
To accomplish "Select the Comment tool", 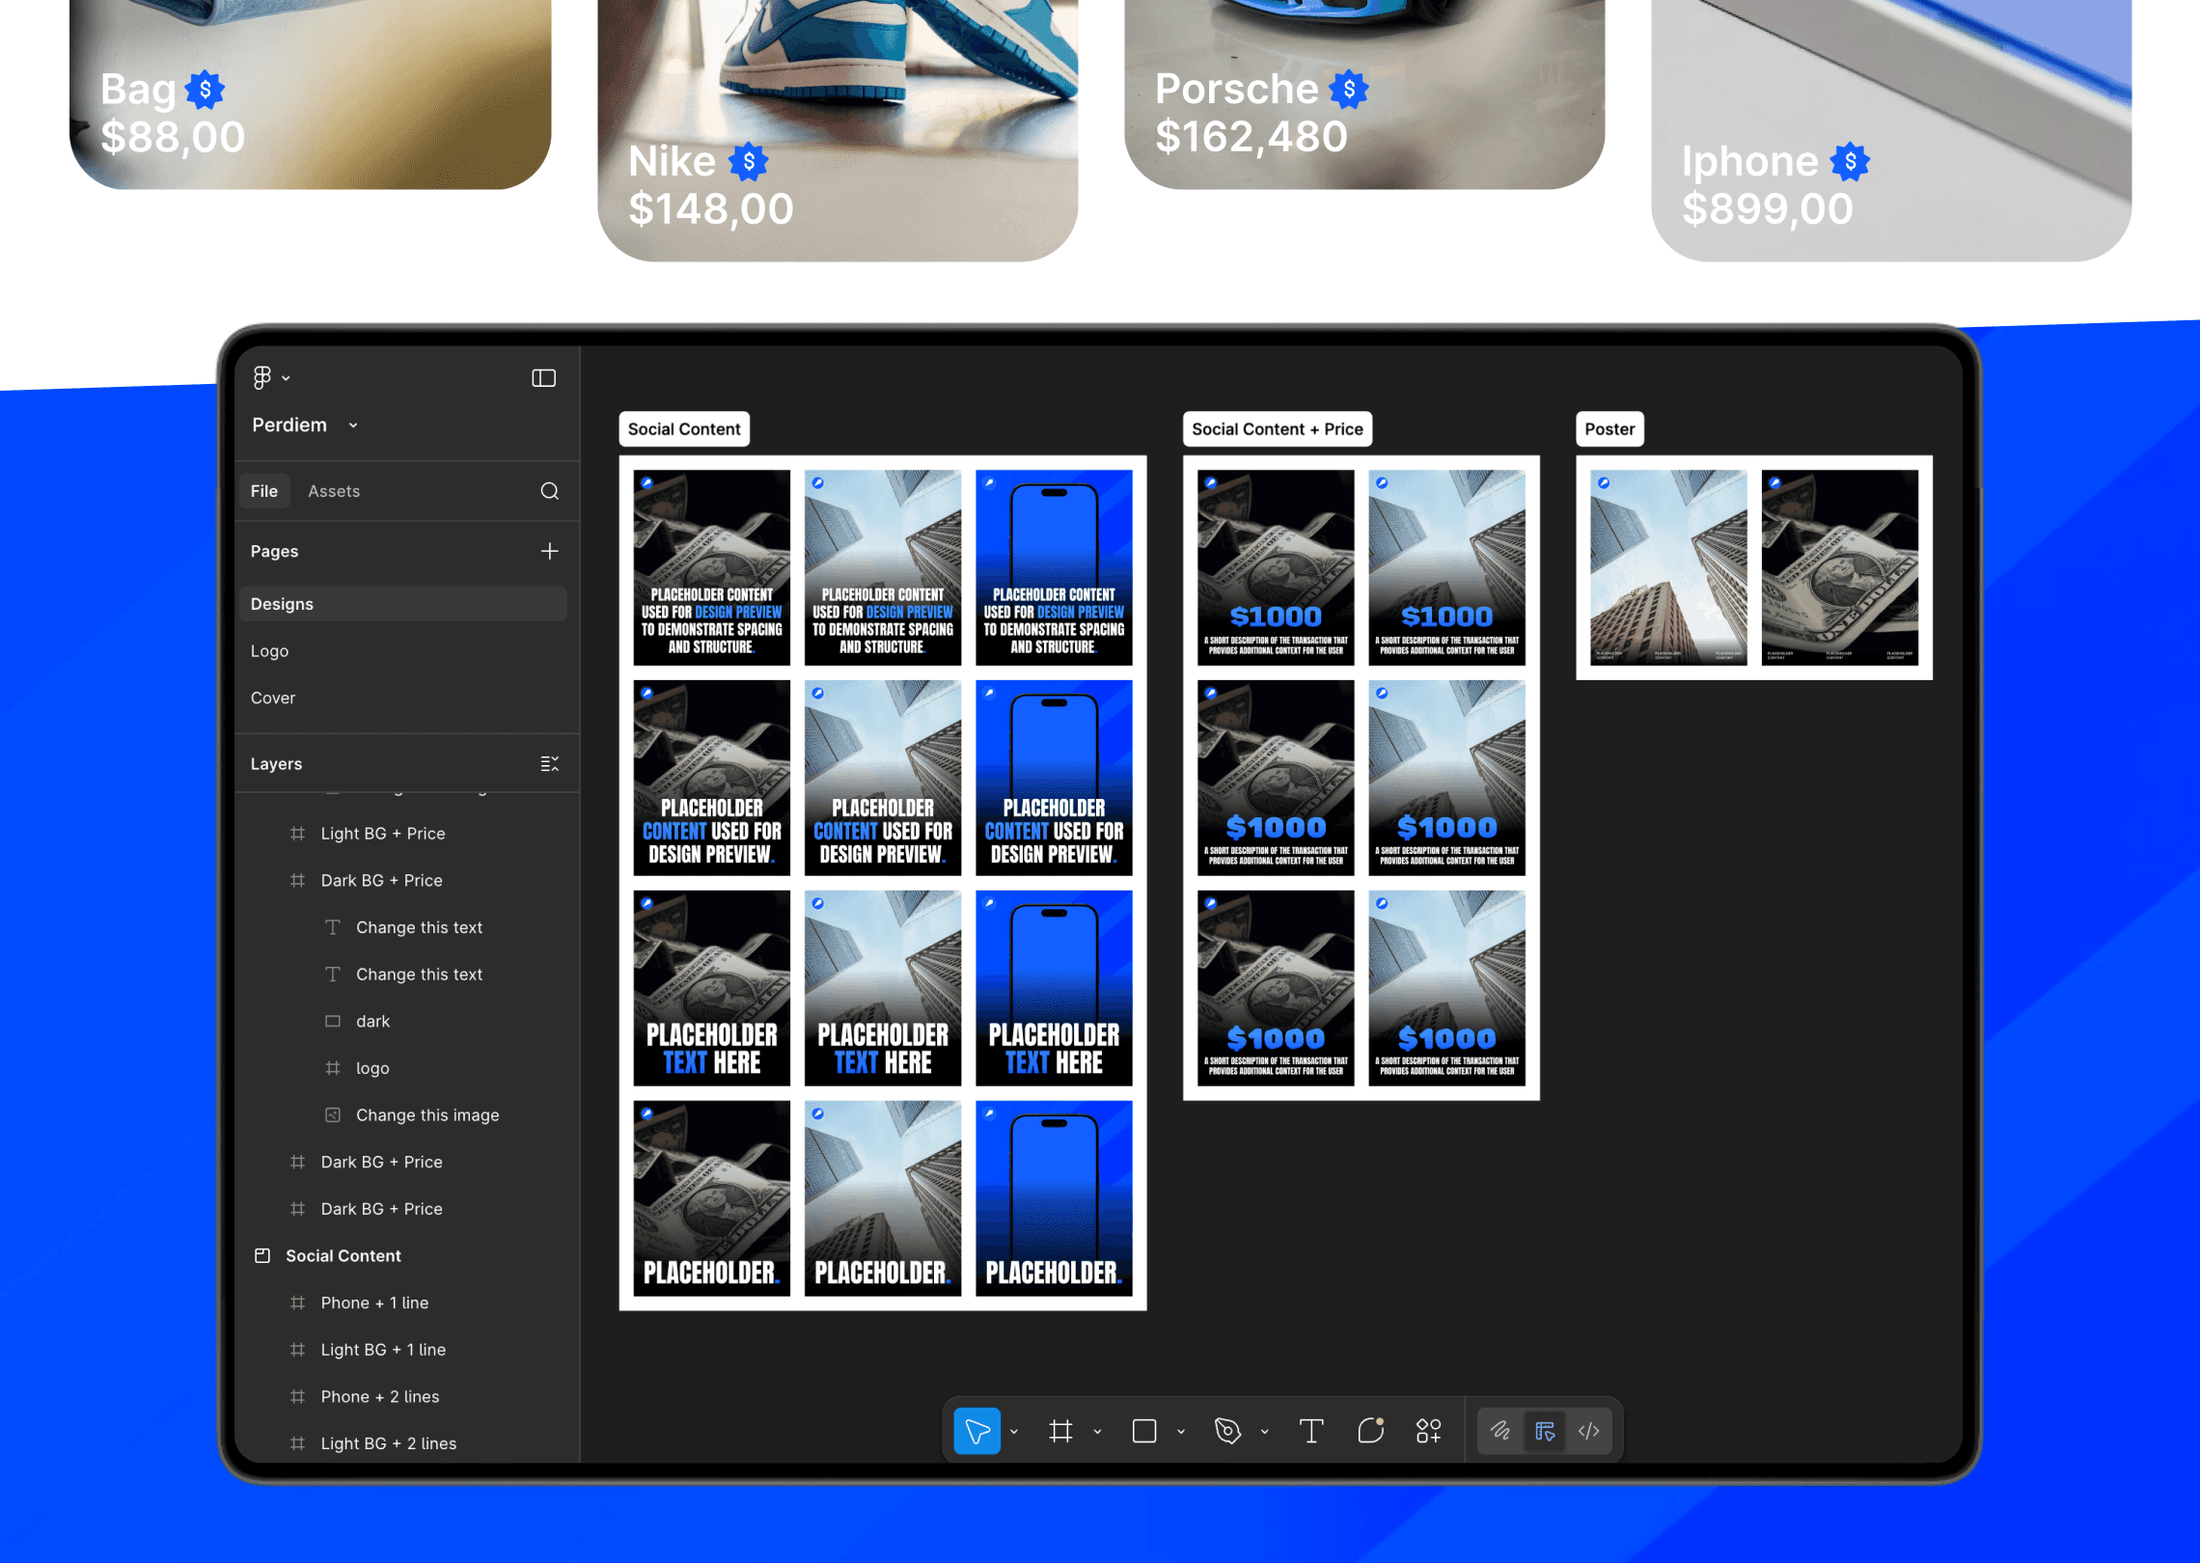I will pos(1370,1431).
